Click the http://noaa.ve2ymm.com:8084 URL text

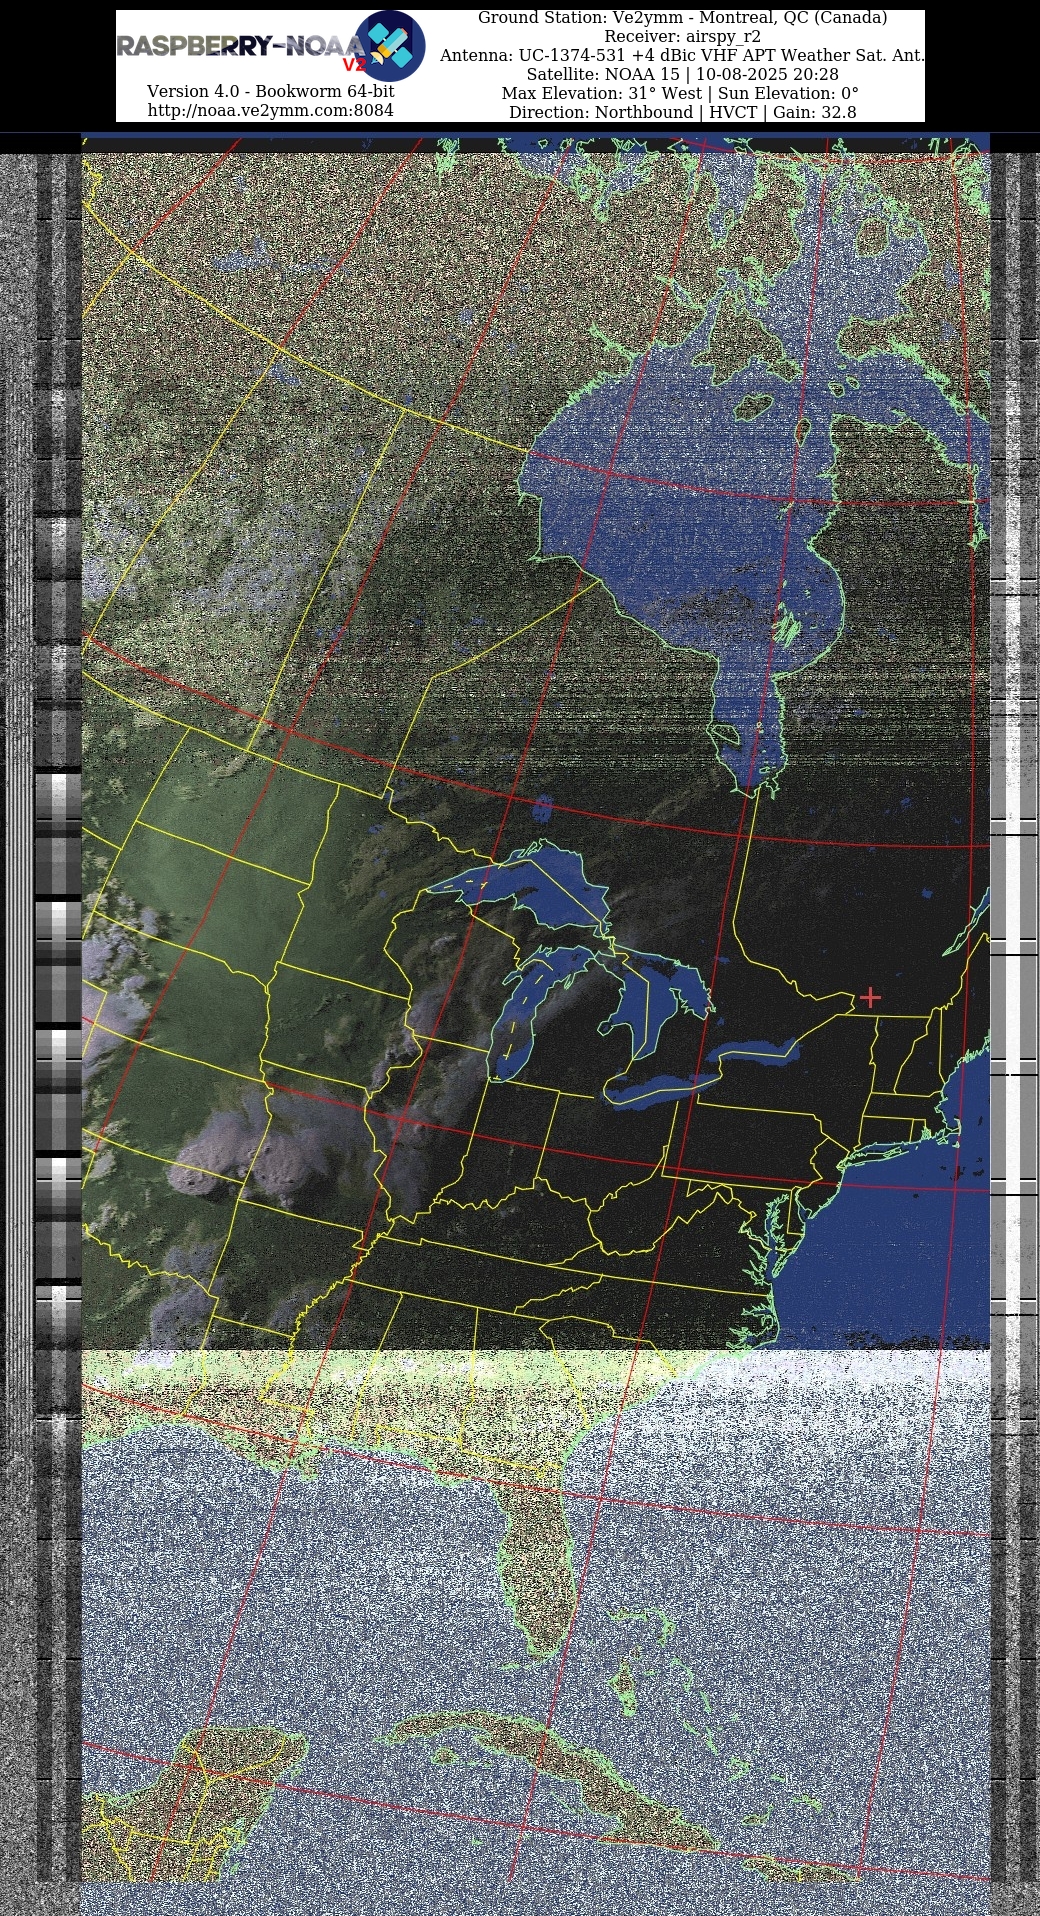270,110
